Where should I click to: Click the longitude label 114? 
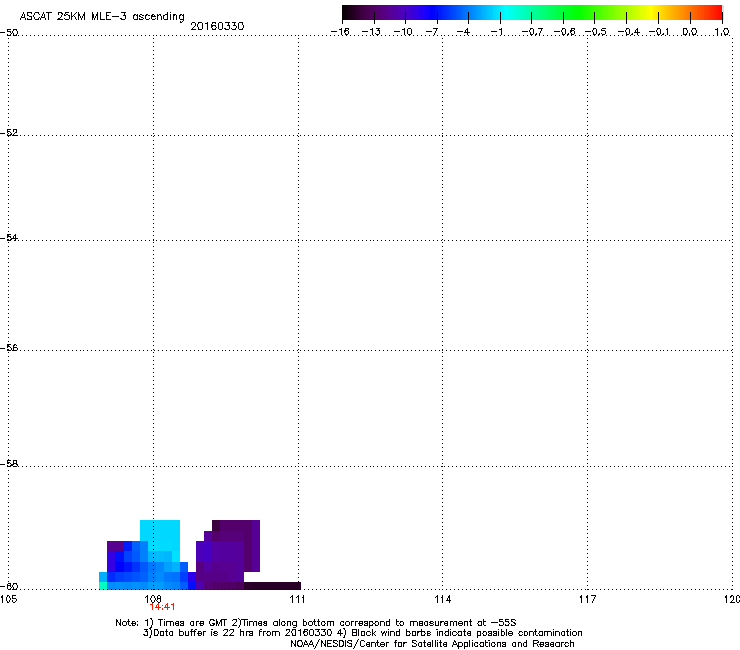pos(442,599)
